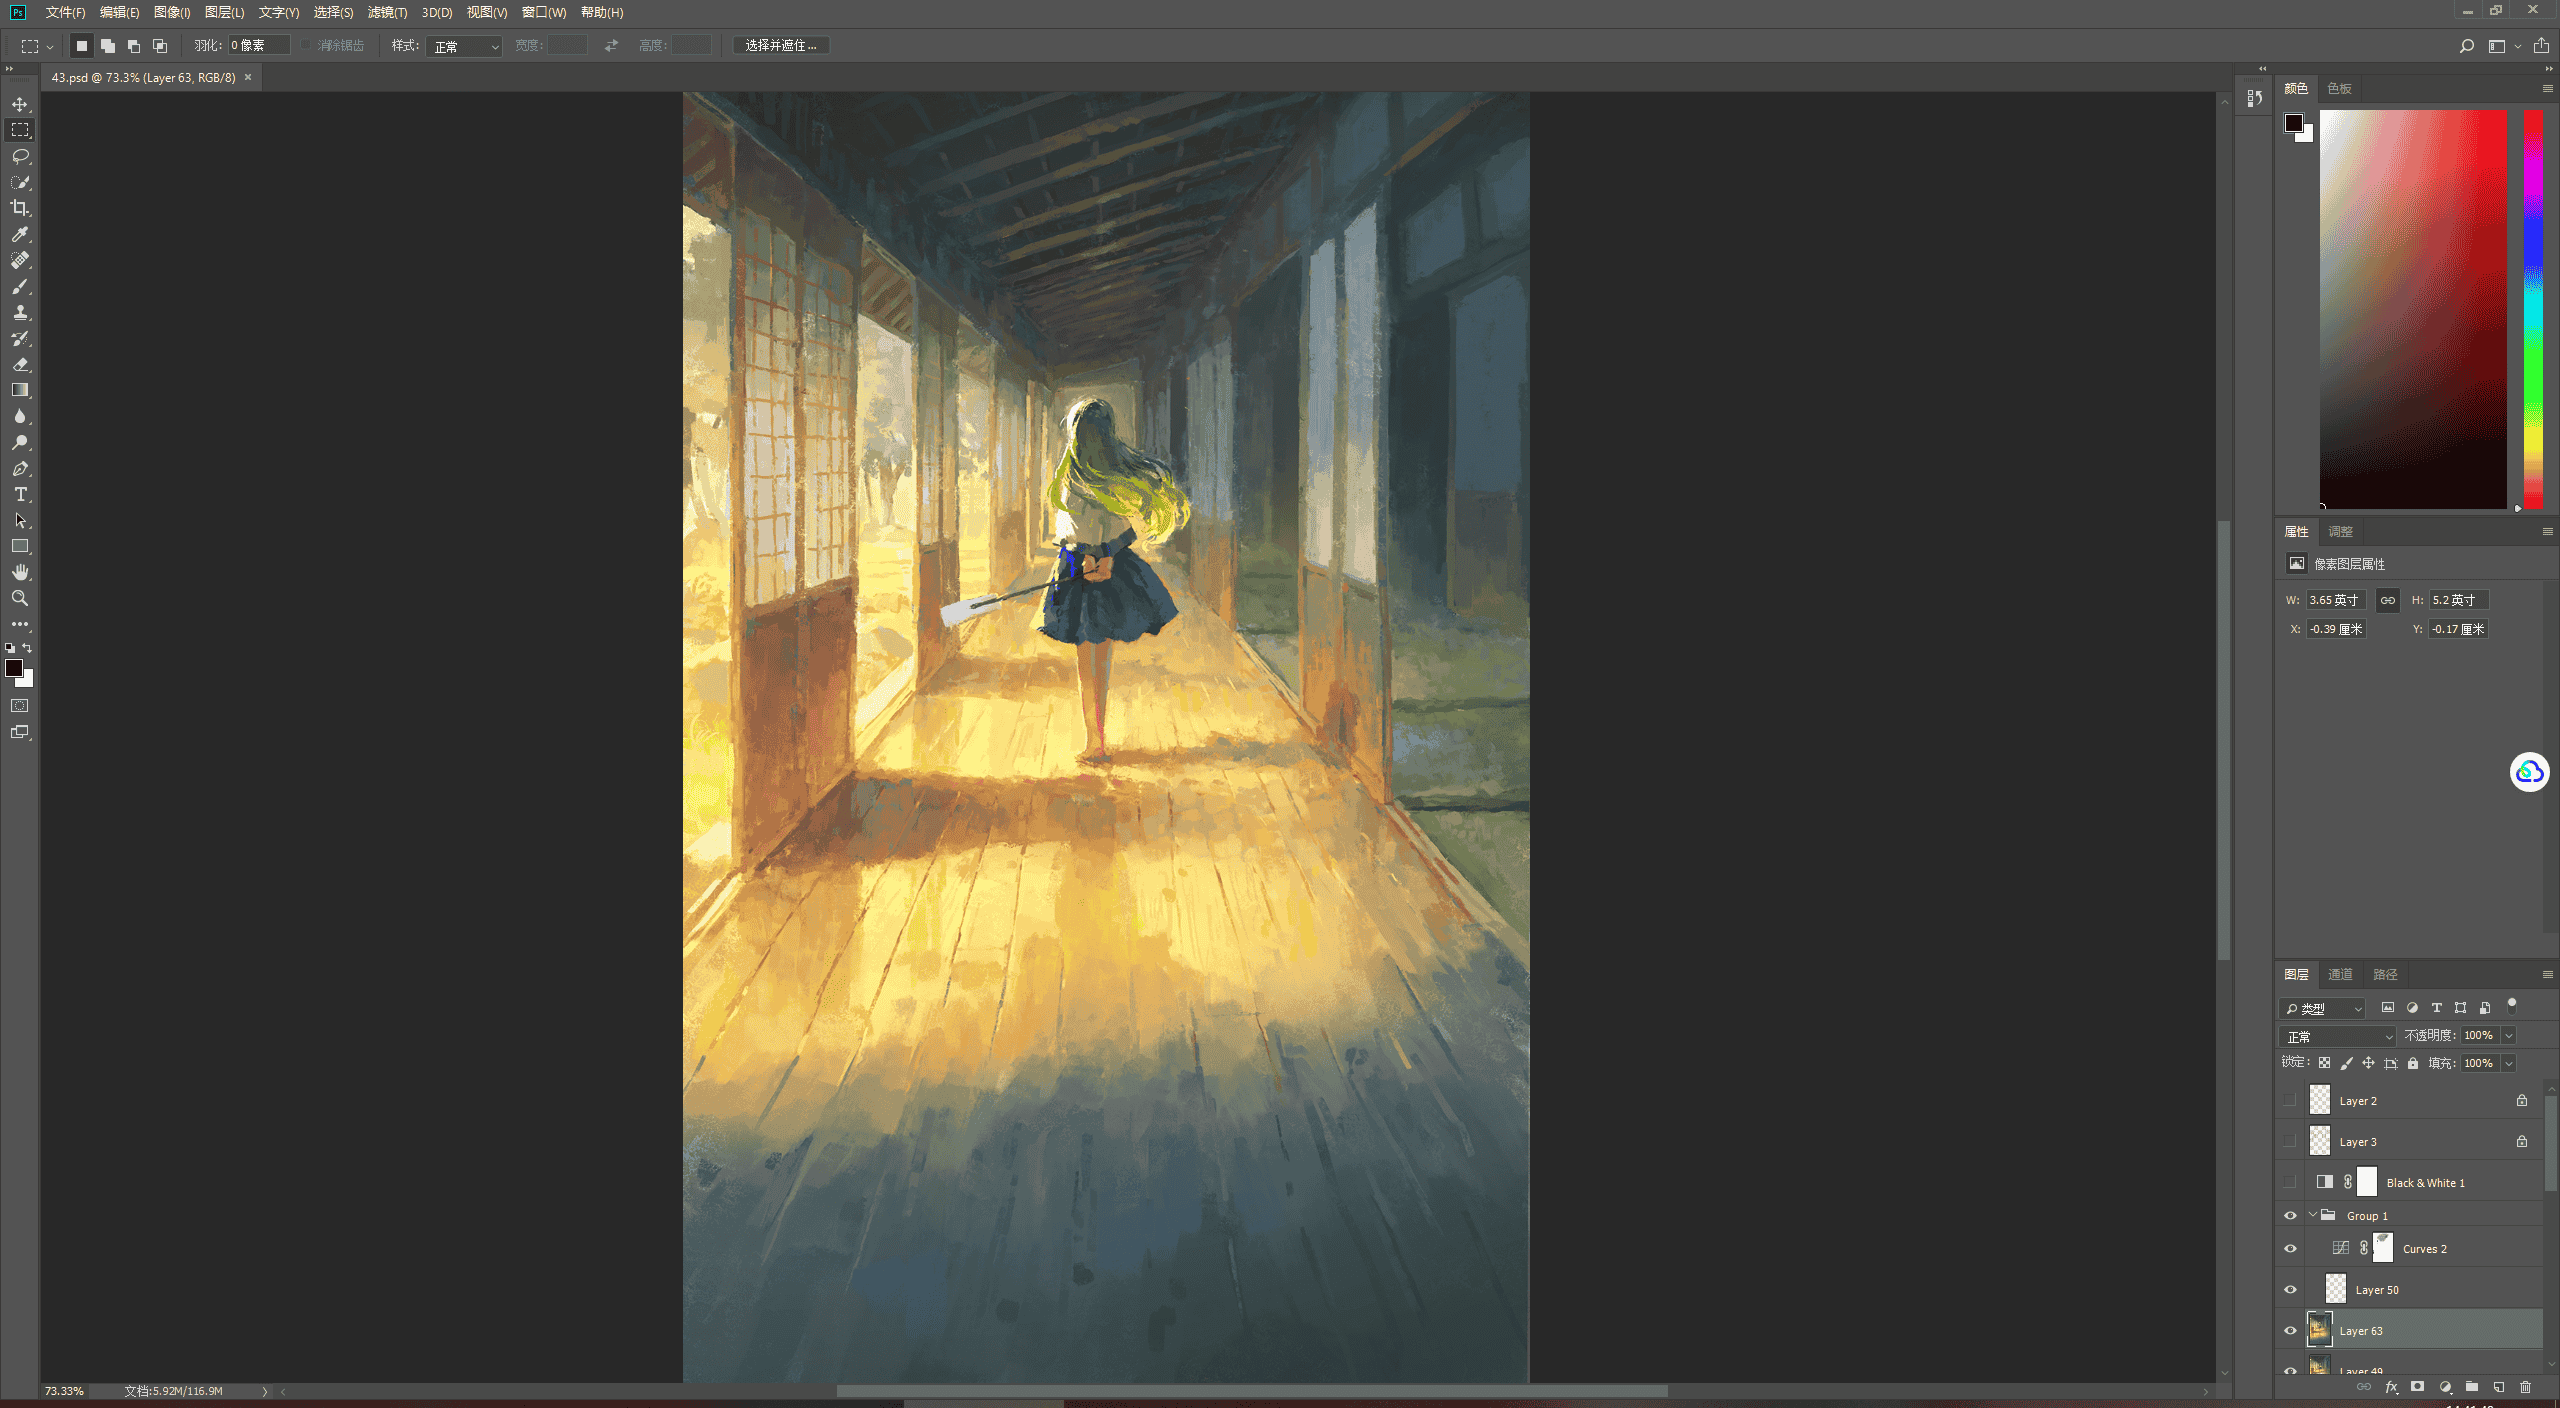This screenshot has height=1408, width=2560.
Task: Select the Layer 63 thumbnail
Action: [2319, 1330]
